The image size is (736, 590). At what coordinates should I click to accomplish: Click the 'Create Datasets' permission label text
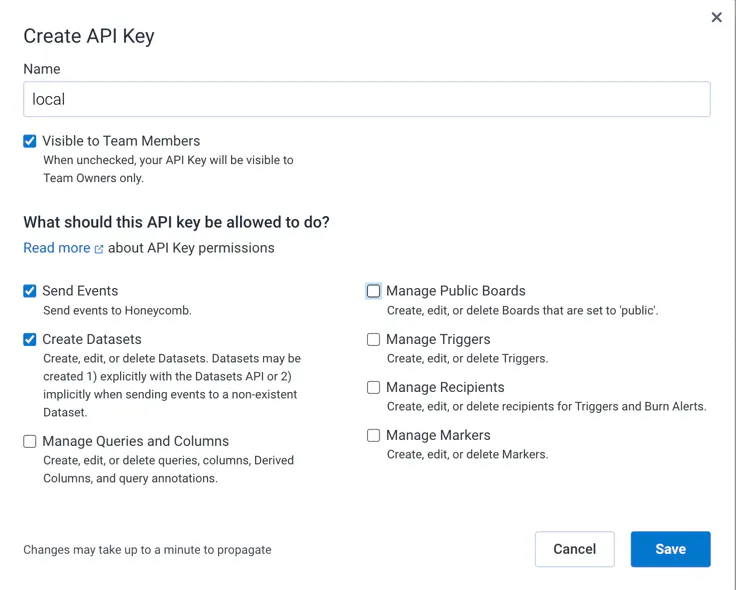click(x=92, y=339)
